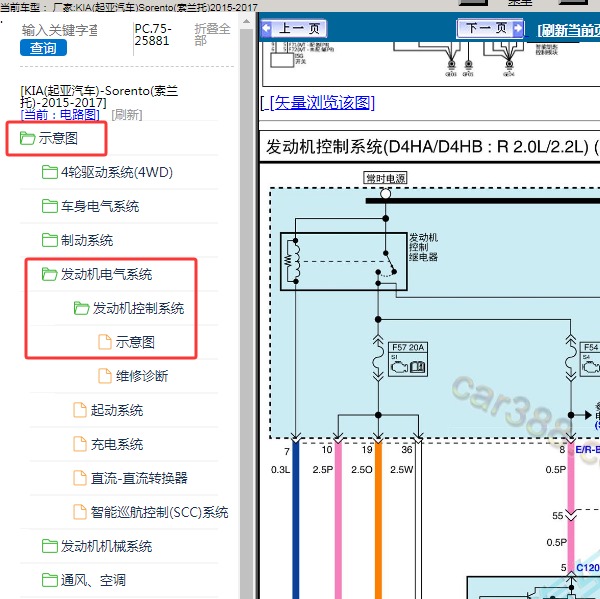Click document icon beside 起动系统
Viewport: 600px width, 599px height.
[80, 410]
